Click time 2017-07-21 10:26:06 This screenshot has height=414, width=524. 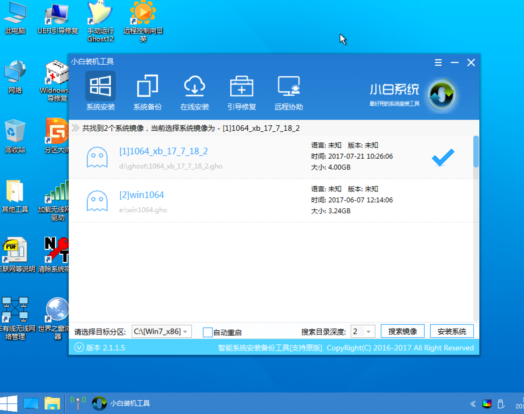pos(361,156)
